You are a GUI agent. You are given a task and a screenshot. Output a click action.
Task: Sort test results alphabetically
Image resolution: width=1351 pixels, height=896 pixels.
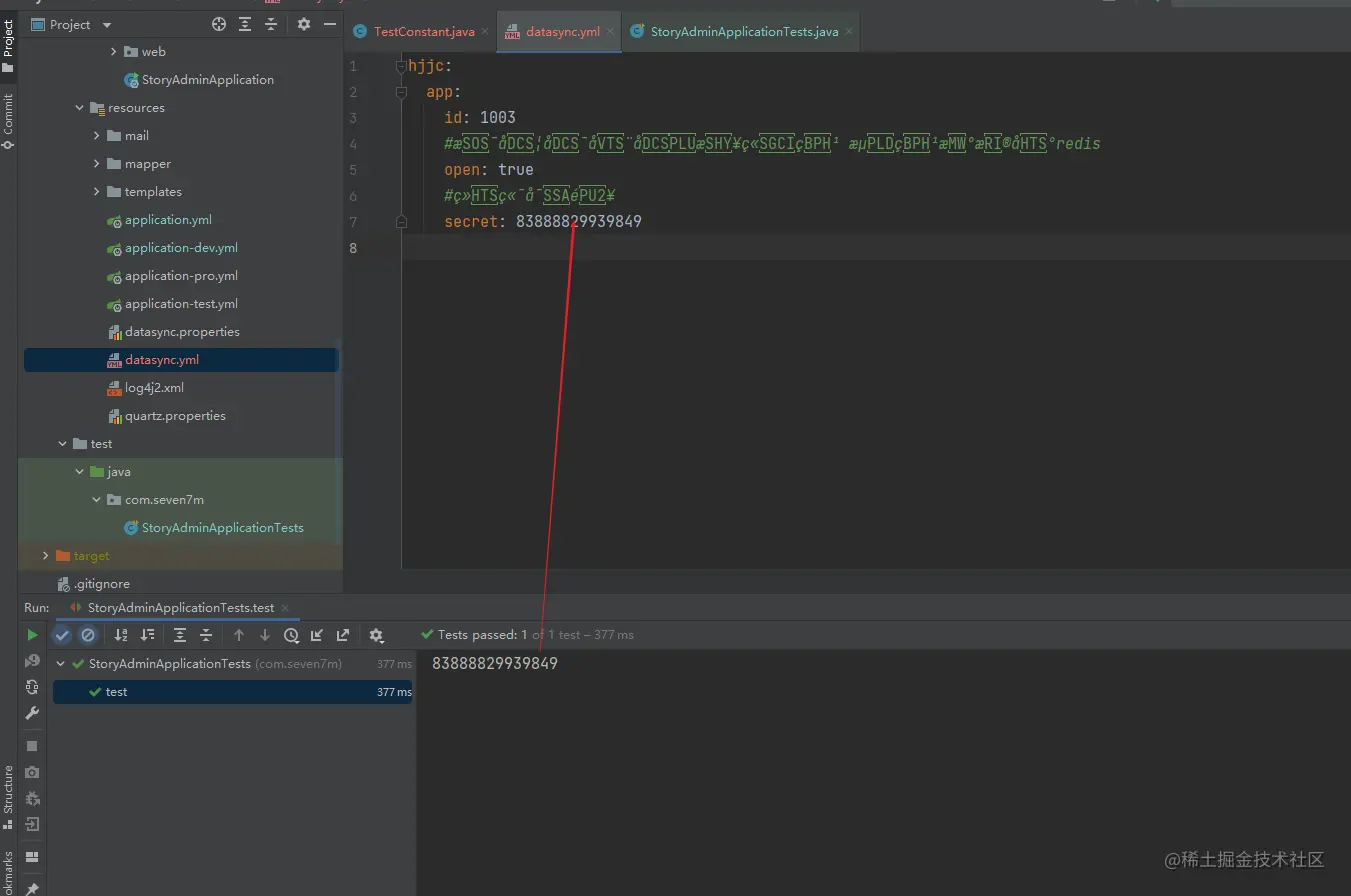coord(121,635)
